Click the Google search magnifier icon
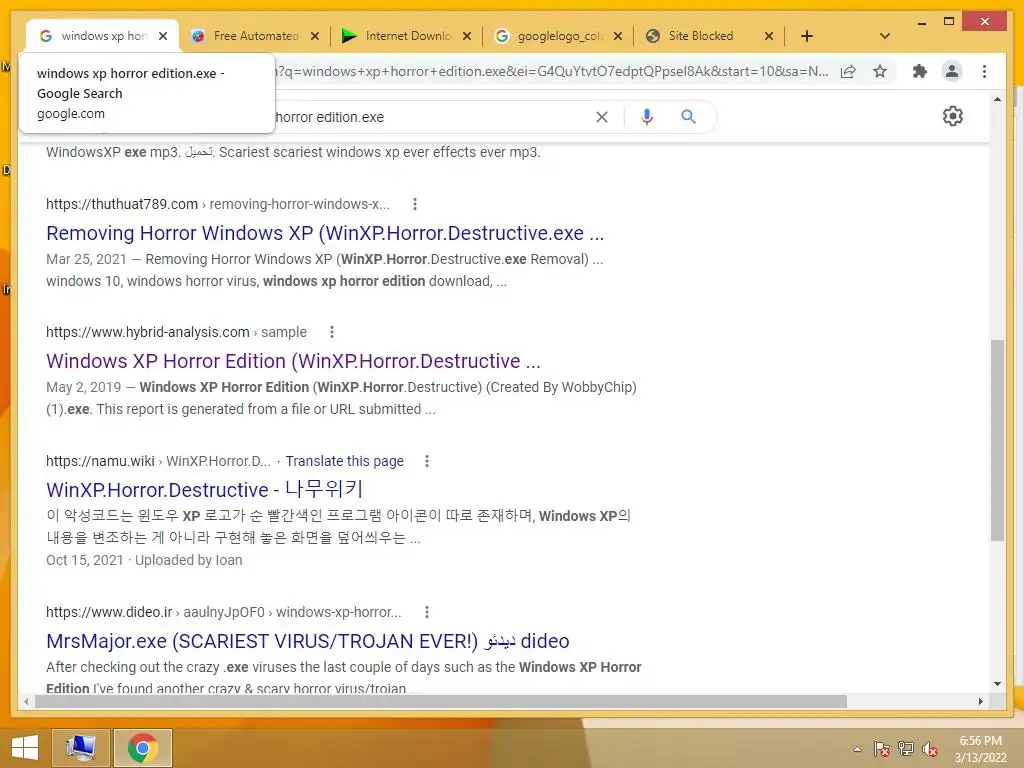This screenshot has width=1024, height=768. tap(688, 117)
